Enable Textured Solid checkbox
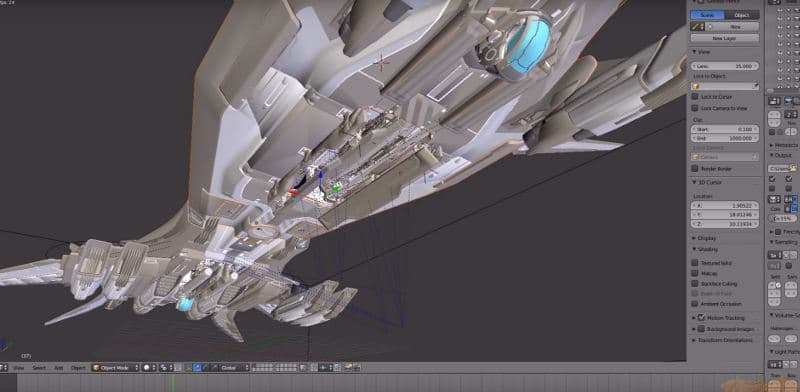800x392 pixels. click(x=694, y=263)
